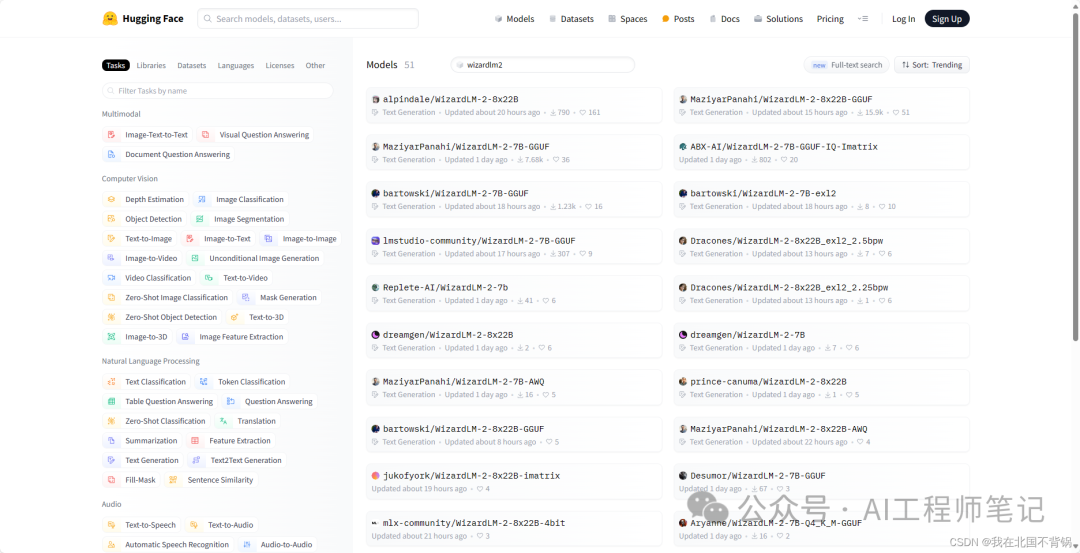Open Posts in the top navigation
Viewport: 1080px width, 553px height.
678,19
